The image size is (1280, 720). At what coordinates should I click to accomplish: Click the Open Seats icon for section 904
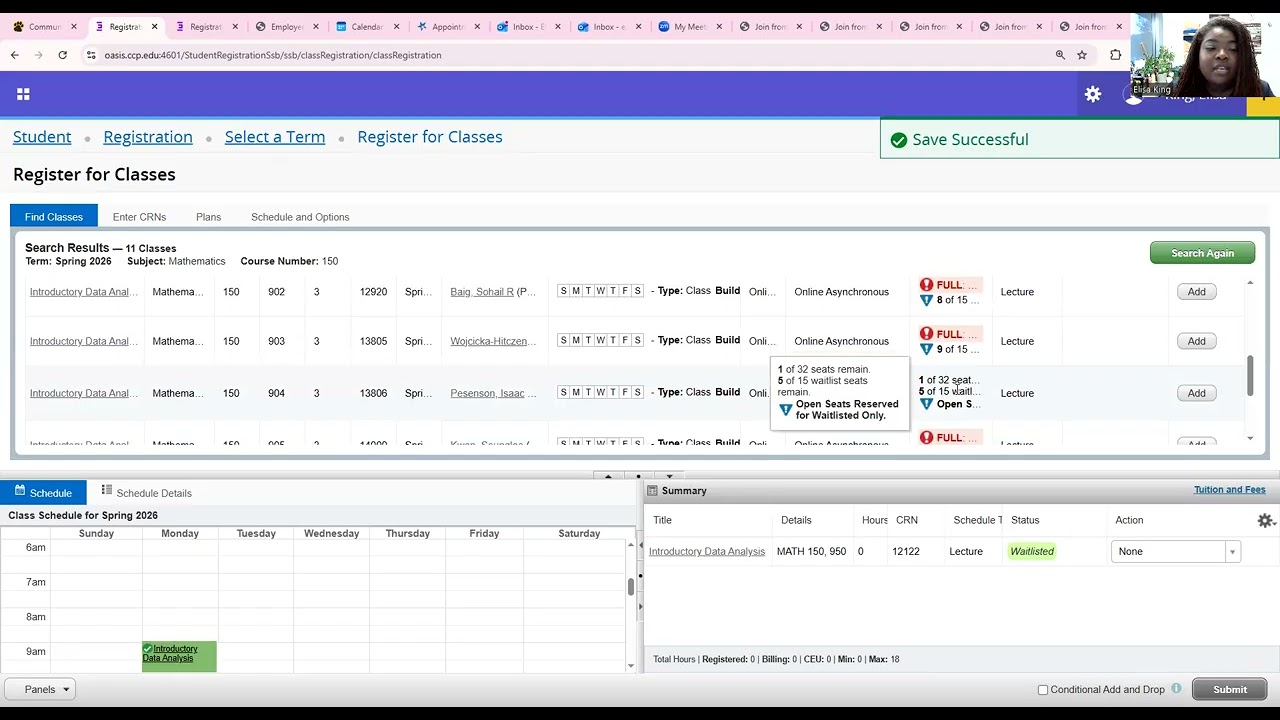[x=926, y=404]
